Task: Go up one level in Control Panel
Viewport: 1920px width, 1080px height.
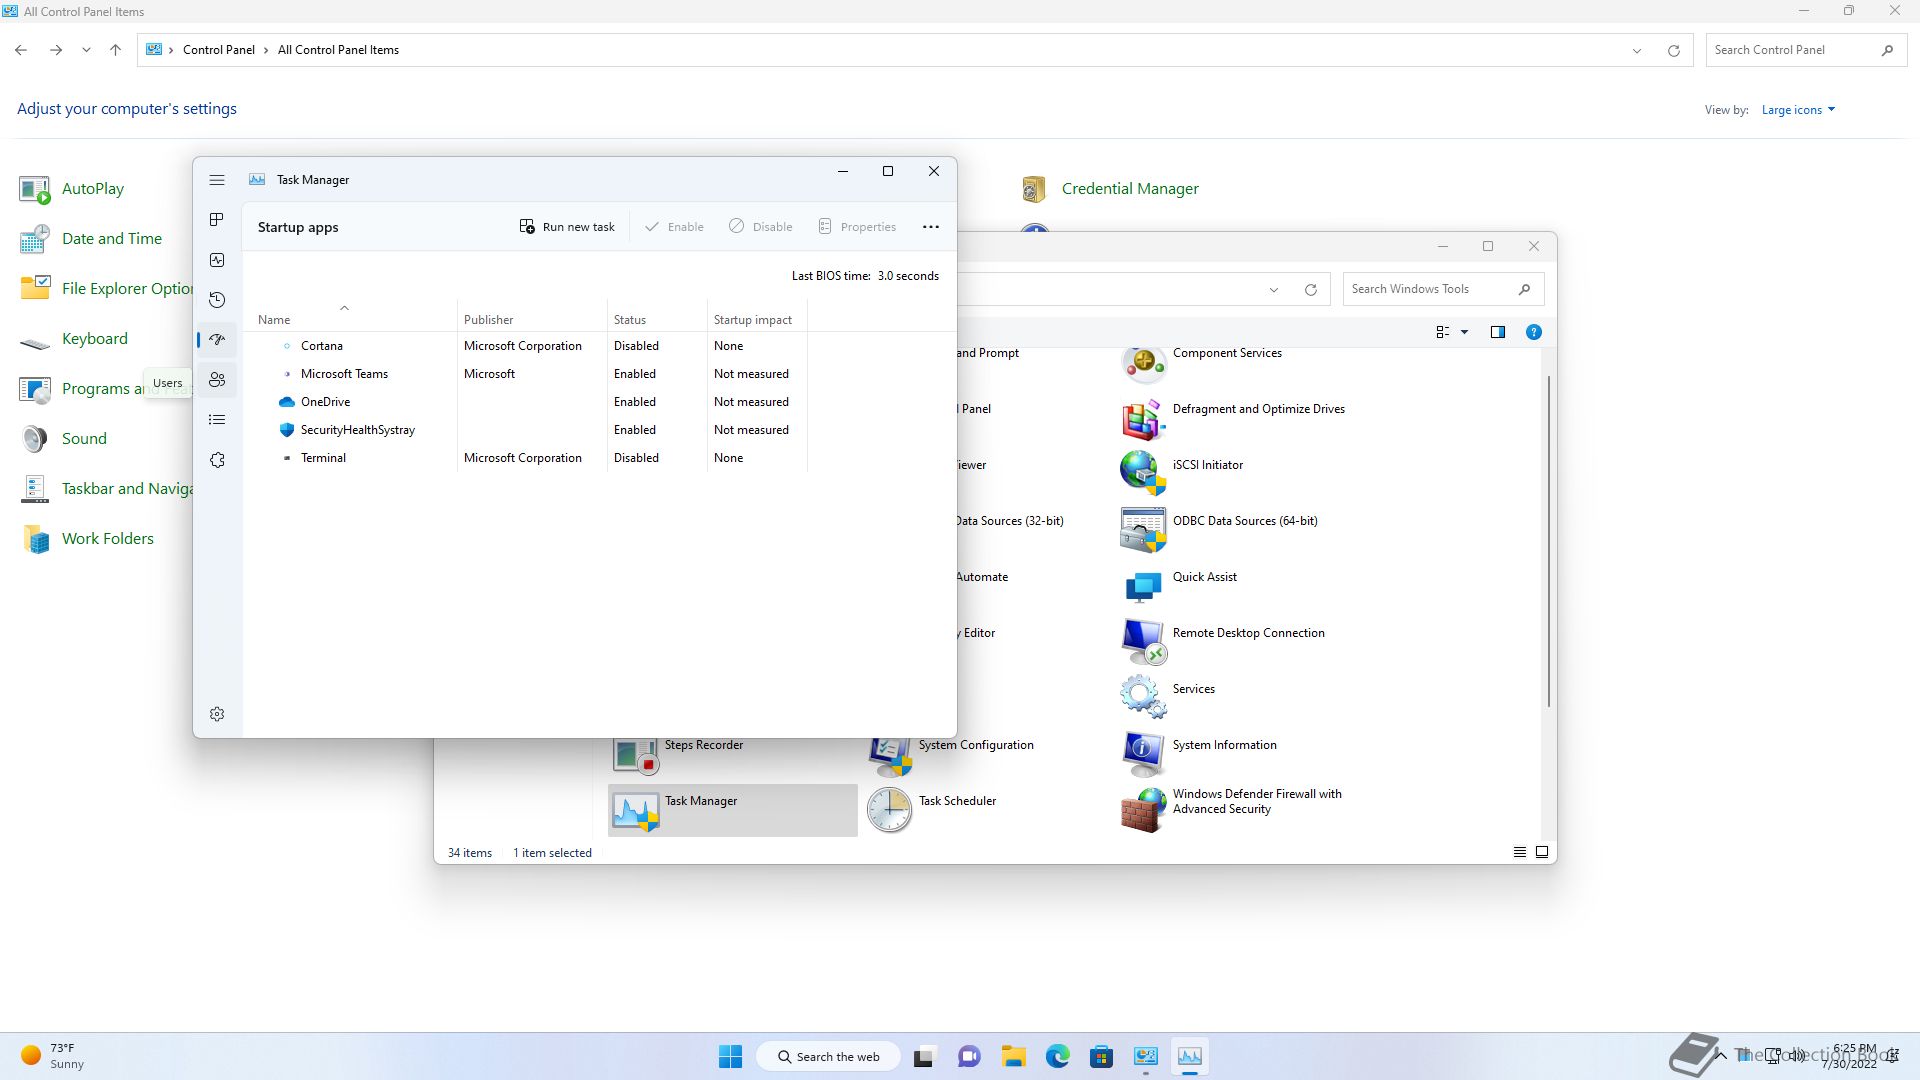Action: click(115, 50)
